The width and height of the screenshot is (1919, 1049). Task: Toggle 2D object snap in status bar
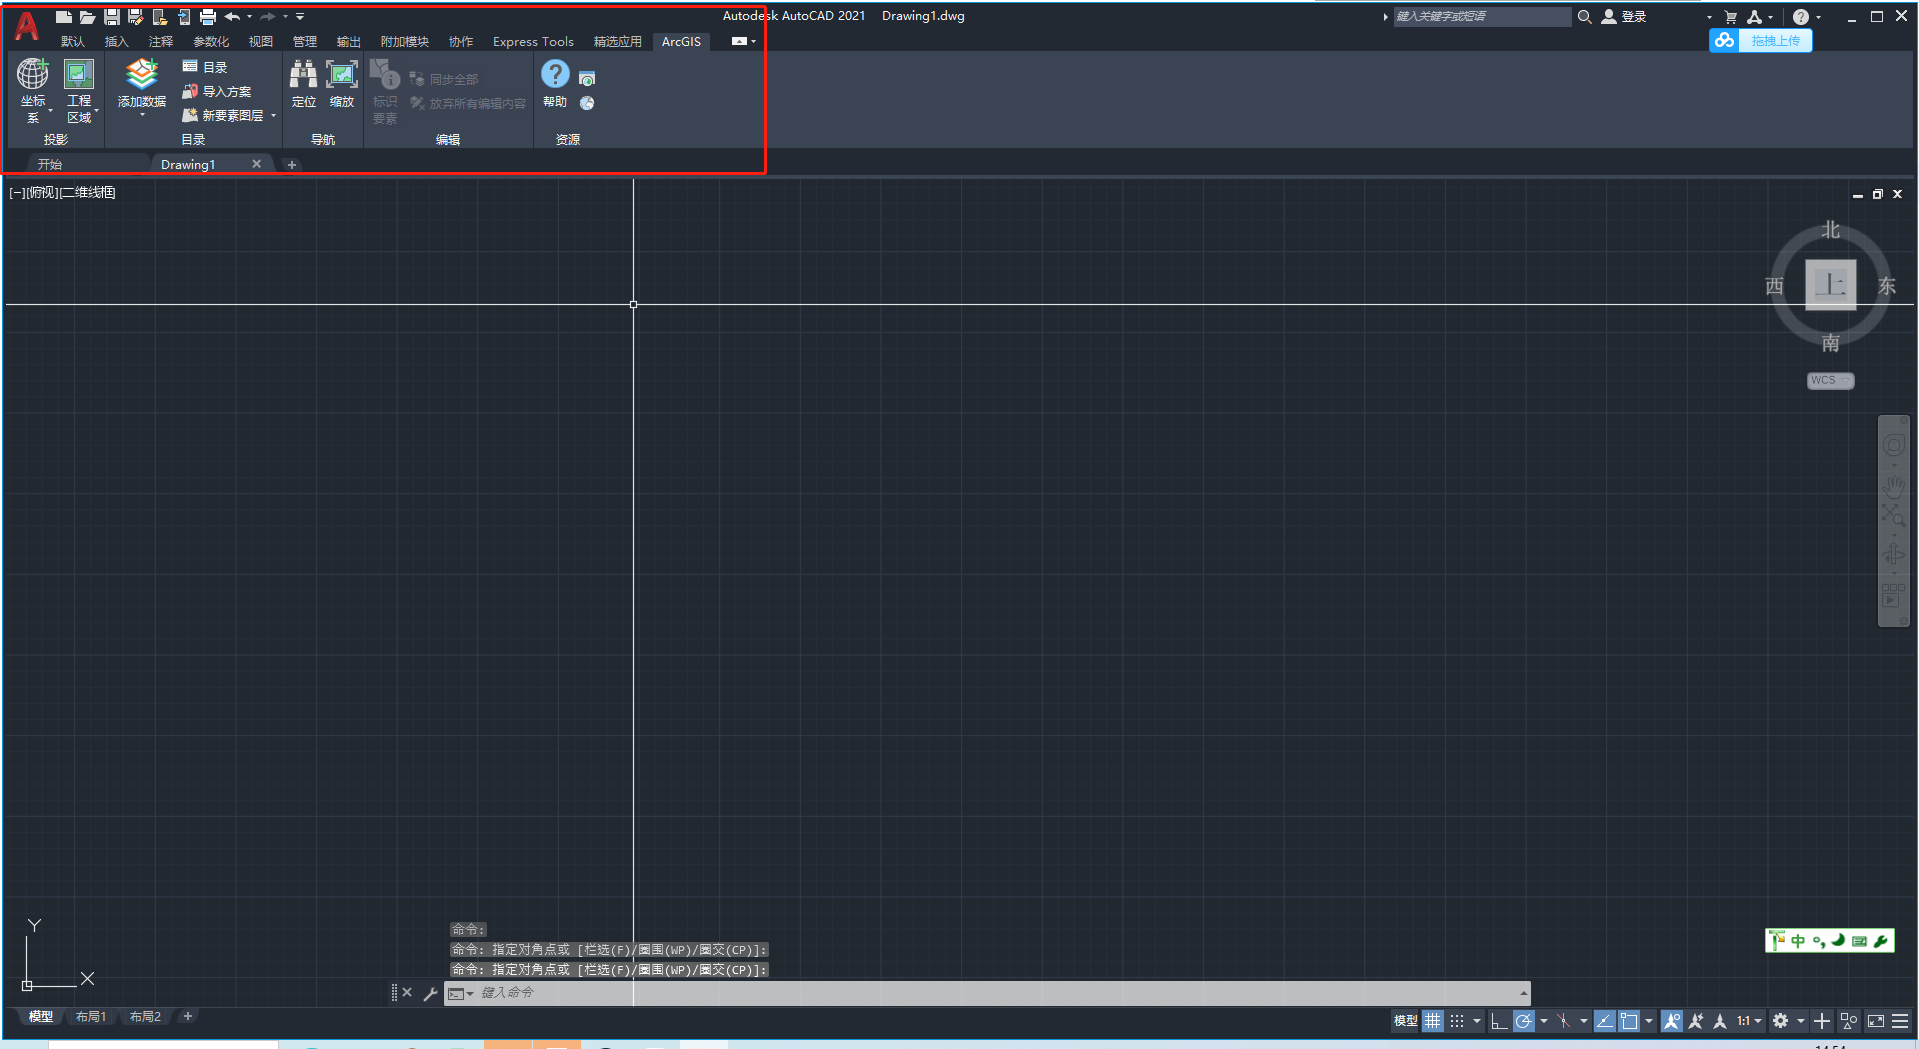click(x=1629, y=1021)
